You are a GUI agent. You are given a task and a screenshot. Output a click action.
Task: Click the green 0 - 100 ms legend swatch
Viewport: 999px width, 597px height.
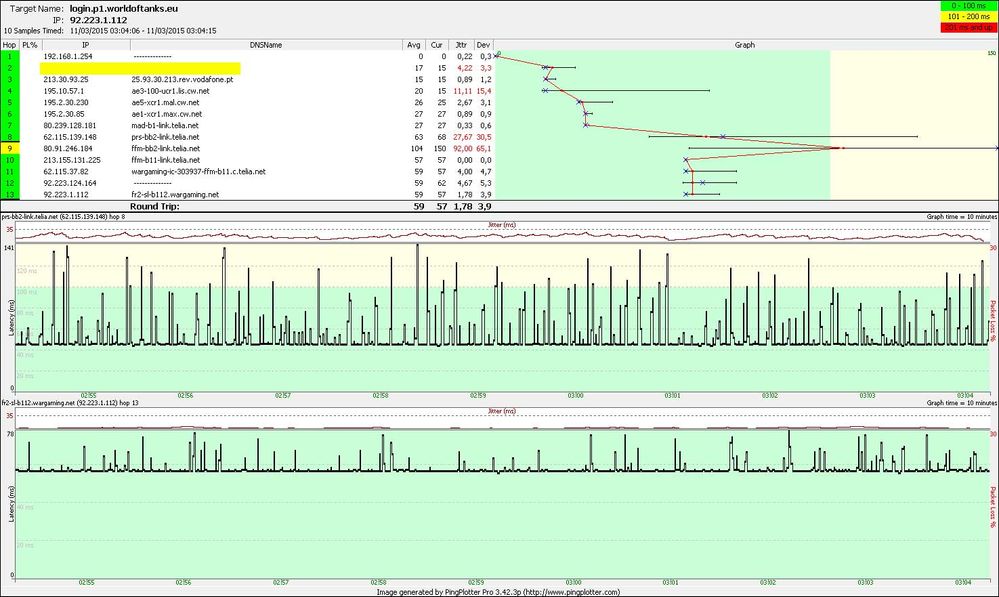click(968, 6)
